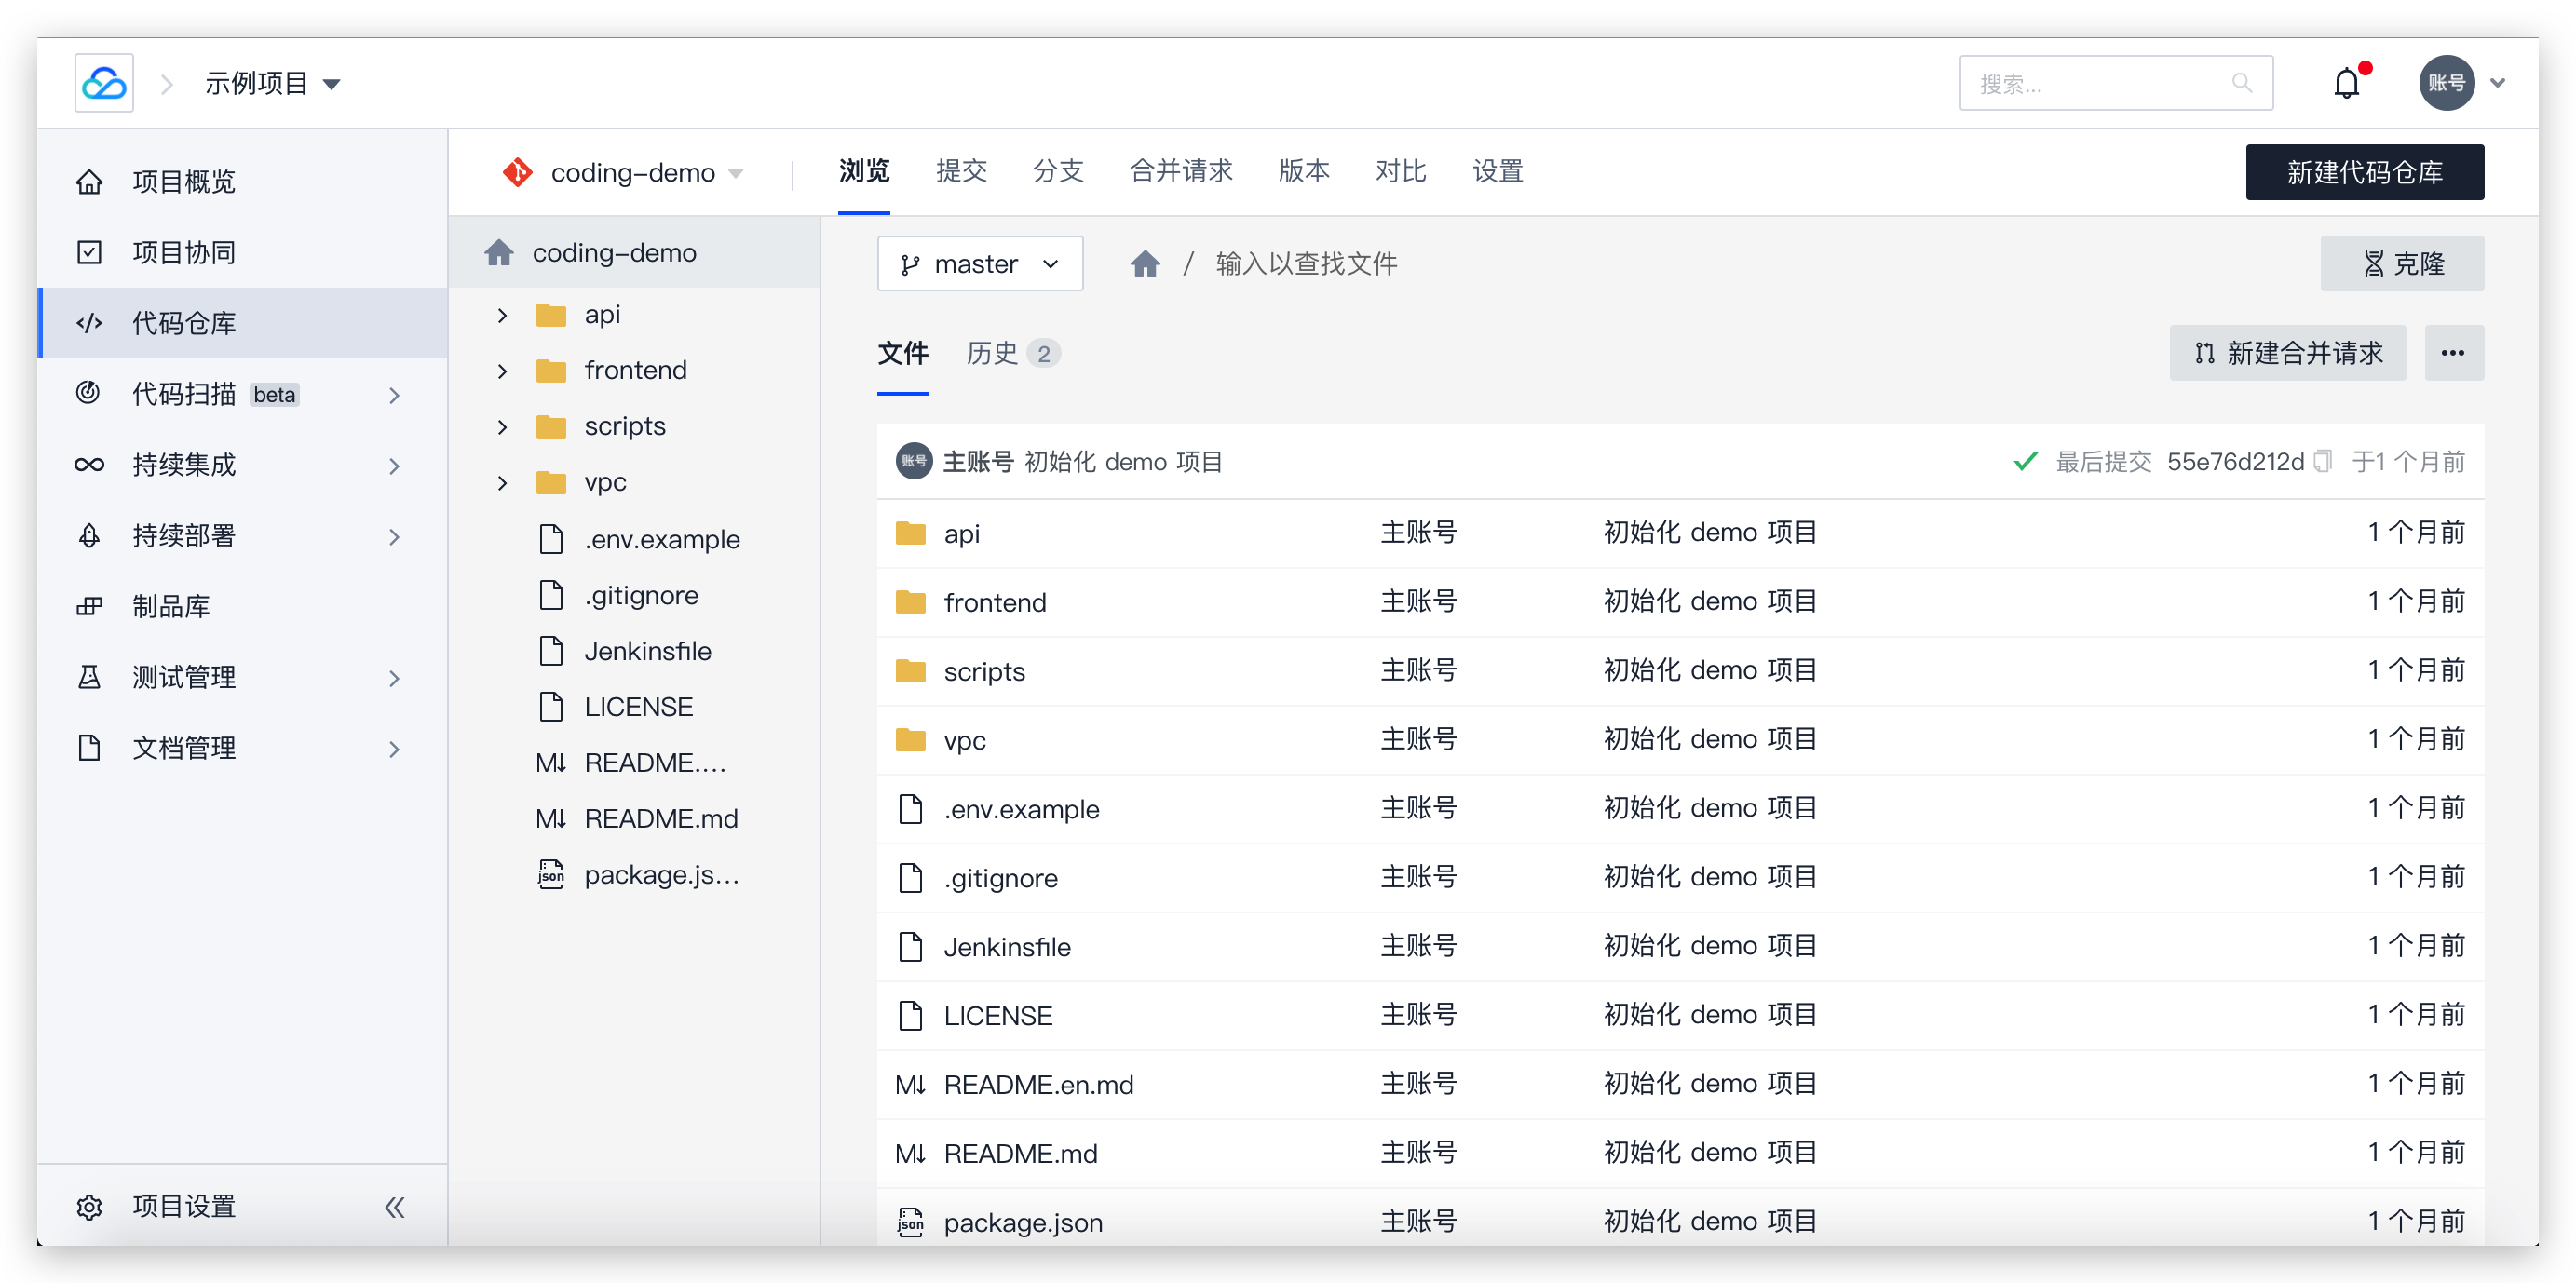Copy the commit hash 55e76d212d
The height and width of the screenshot is (1283, 2576).
2323,461
